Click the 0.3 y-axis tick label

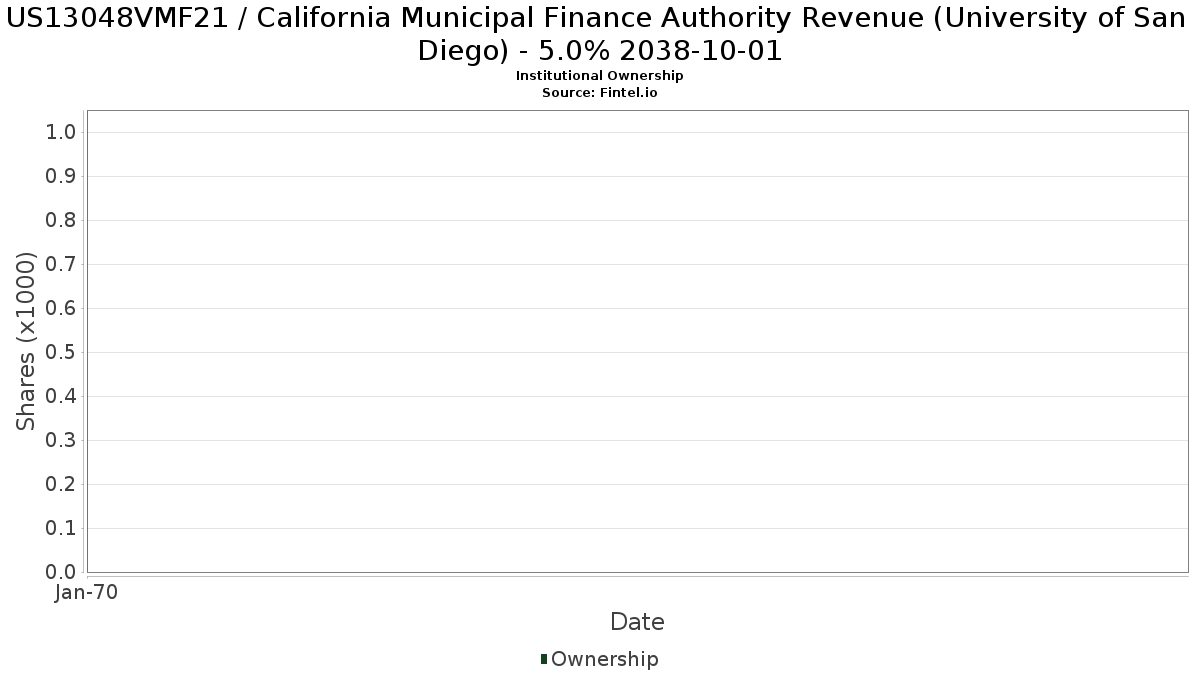pos(61,441)
